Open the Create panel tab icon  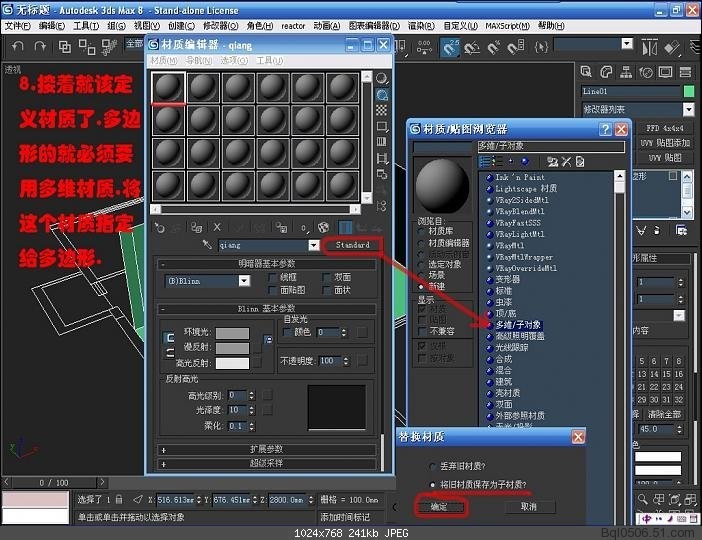[586, 72]
